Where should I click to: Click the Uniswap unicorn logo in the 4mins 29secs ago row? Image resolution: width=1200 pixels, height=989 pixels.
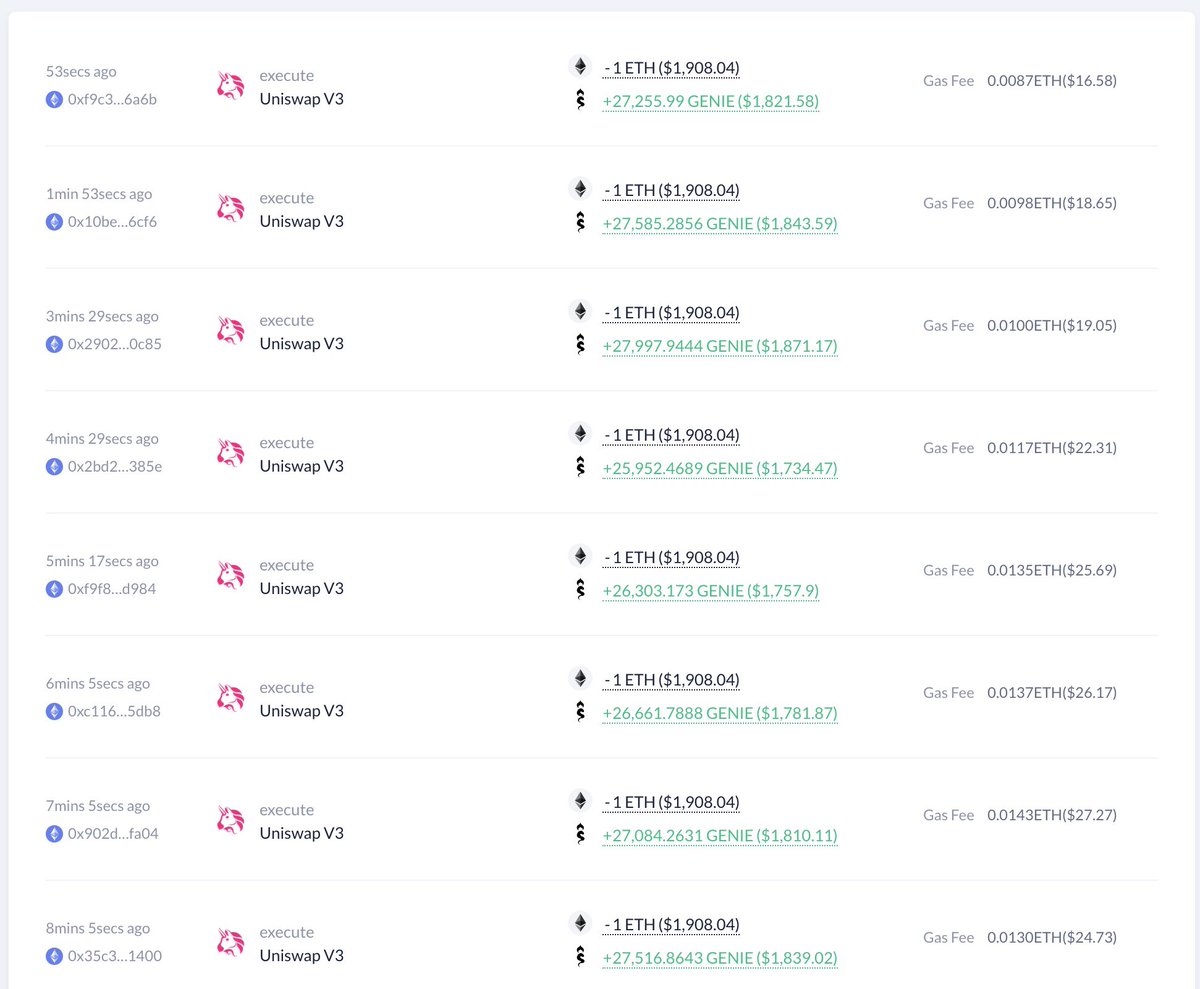[x=231, y=453]
